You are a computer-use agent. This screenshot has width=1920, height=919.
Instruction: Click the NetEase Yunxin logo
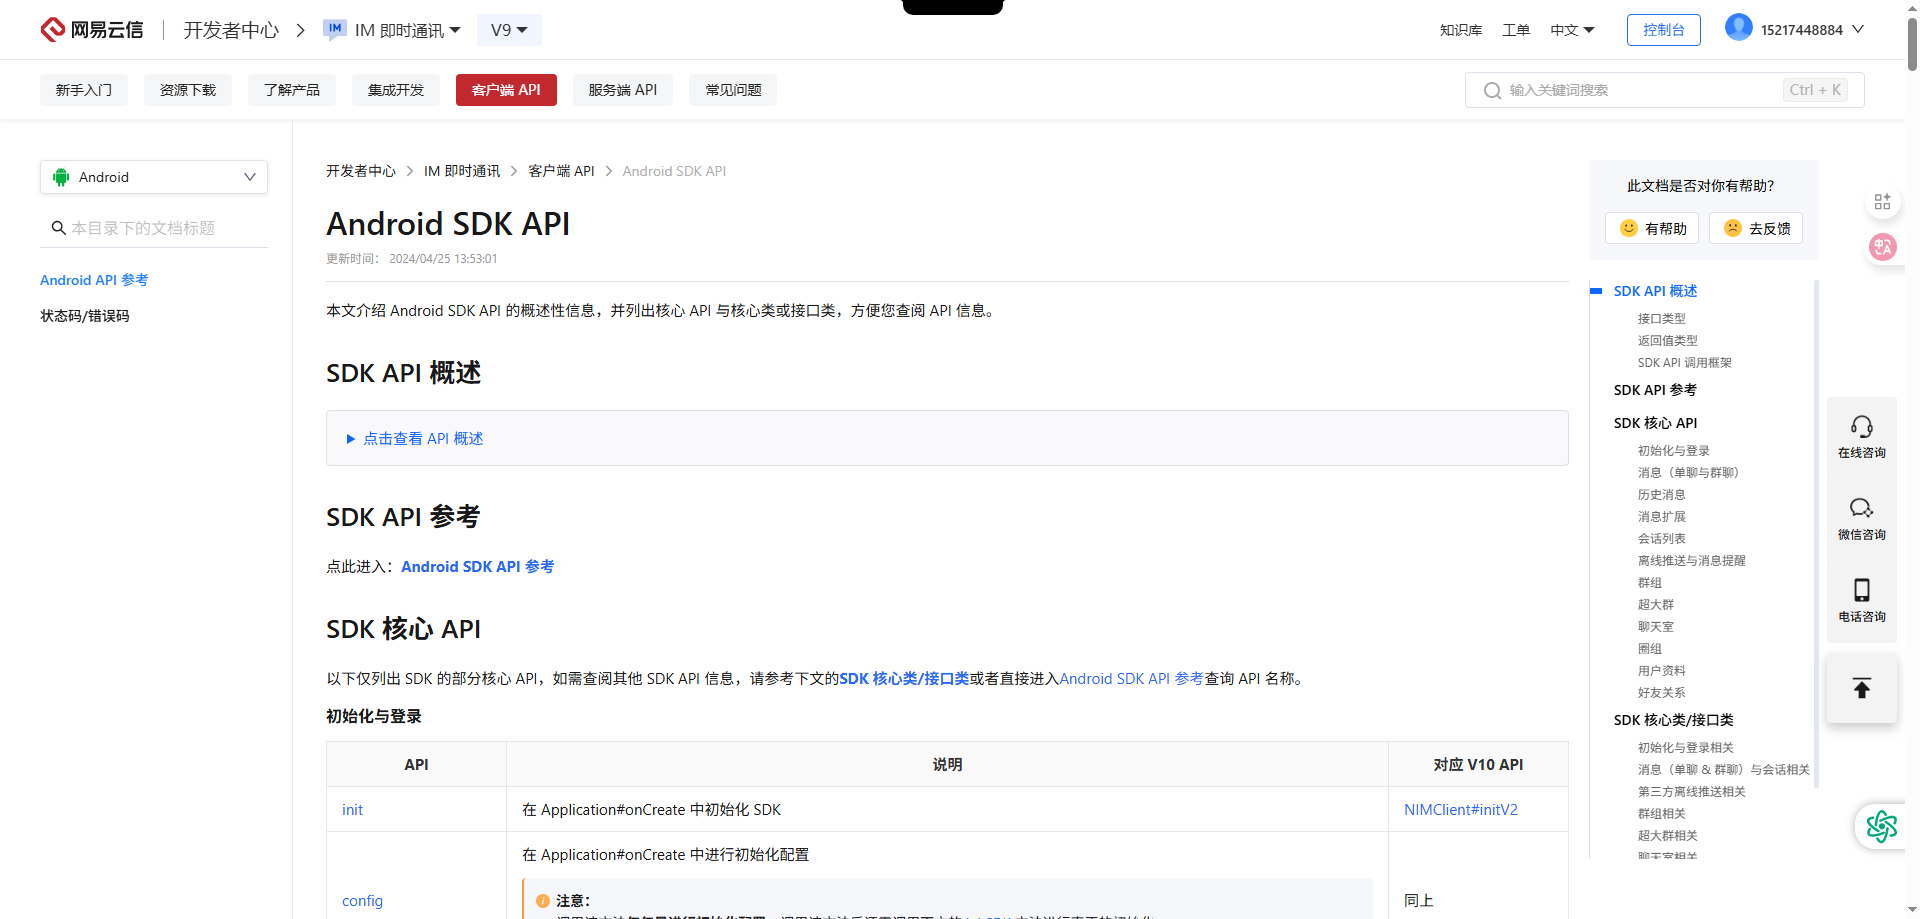click(x=92, y=30)
